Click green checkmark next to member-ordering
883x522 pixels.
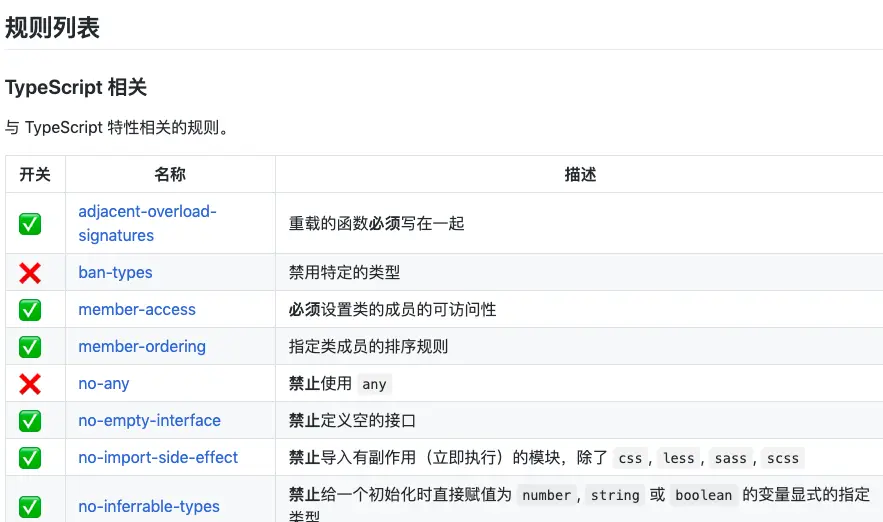(30, 347)
